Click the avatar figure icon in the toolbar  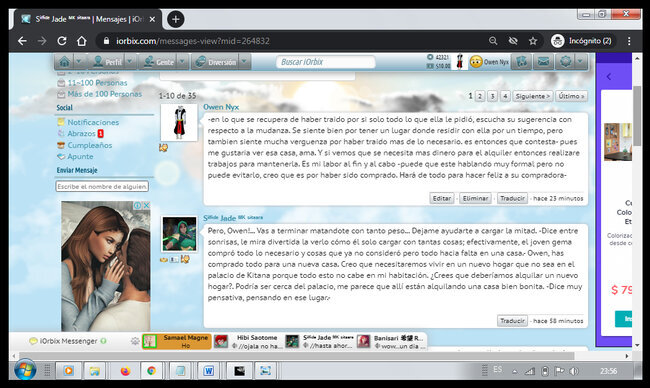(x=459, y=62)
